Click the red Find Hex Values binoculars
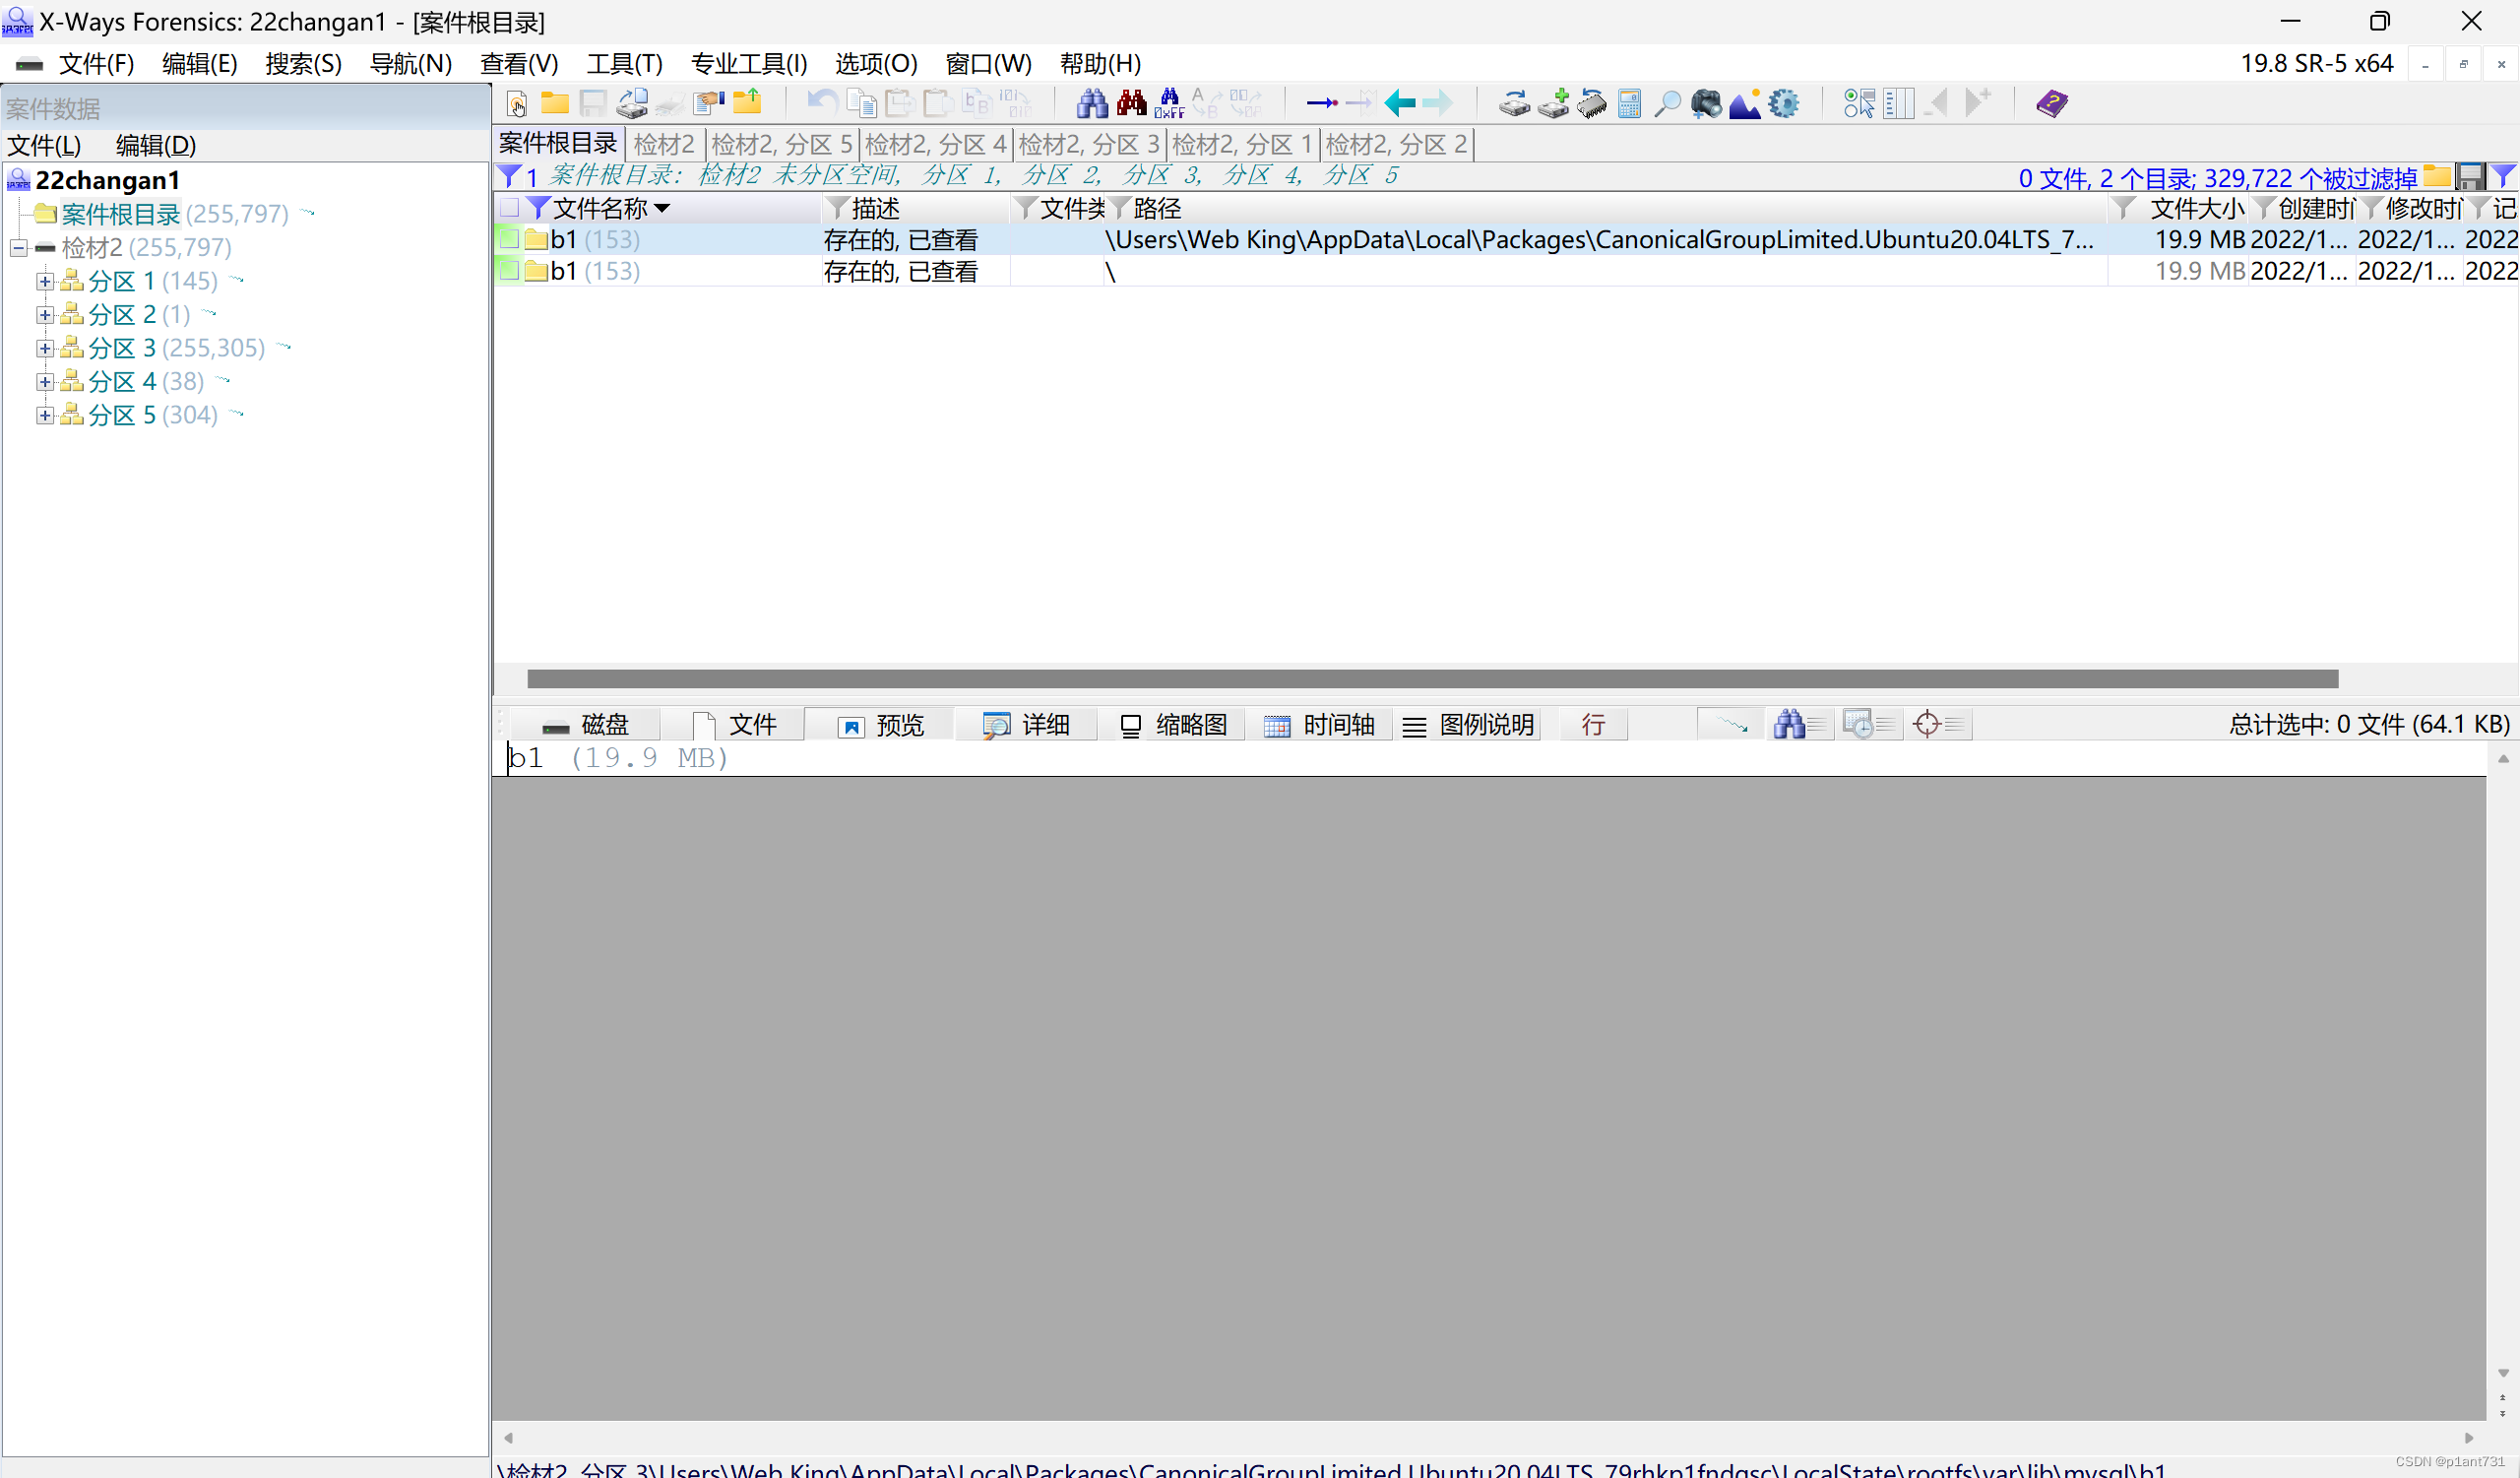This screenshot has height=1478, width=2520. [x=1131, y=103]
